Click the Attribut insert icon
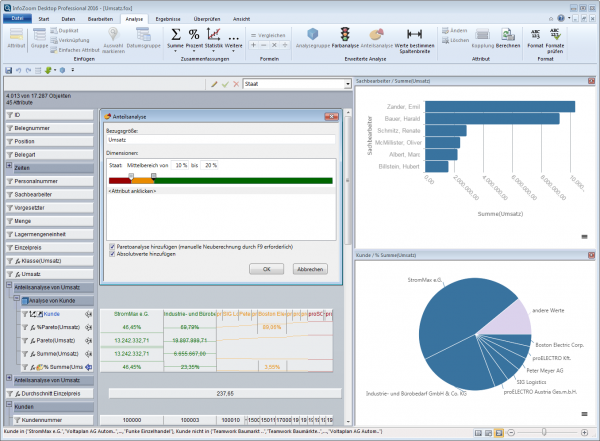This screenshot has width=600, height=441. tap(16, 34)
